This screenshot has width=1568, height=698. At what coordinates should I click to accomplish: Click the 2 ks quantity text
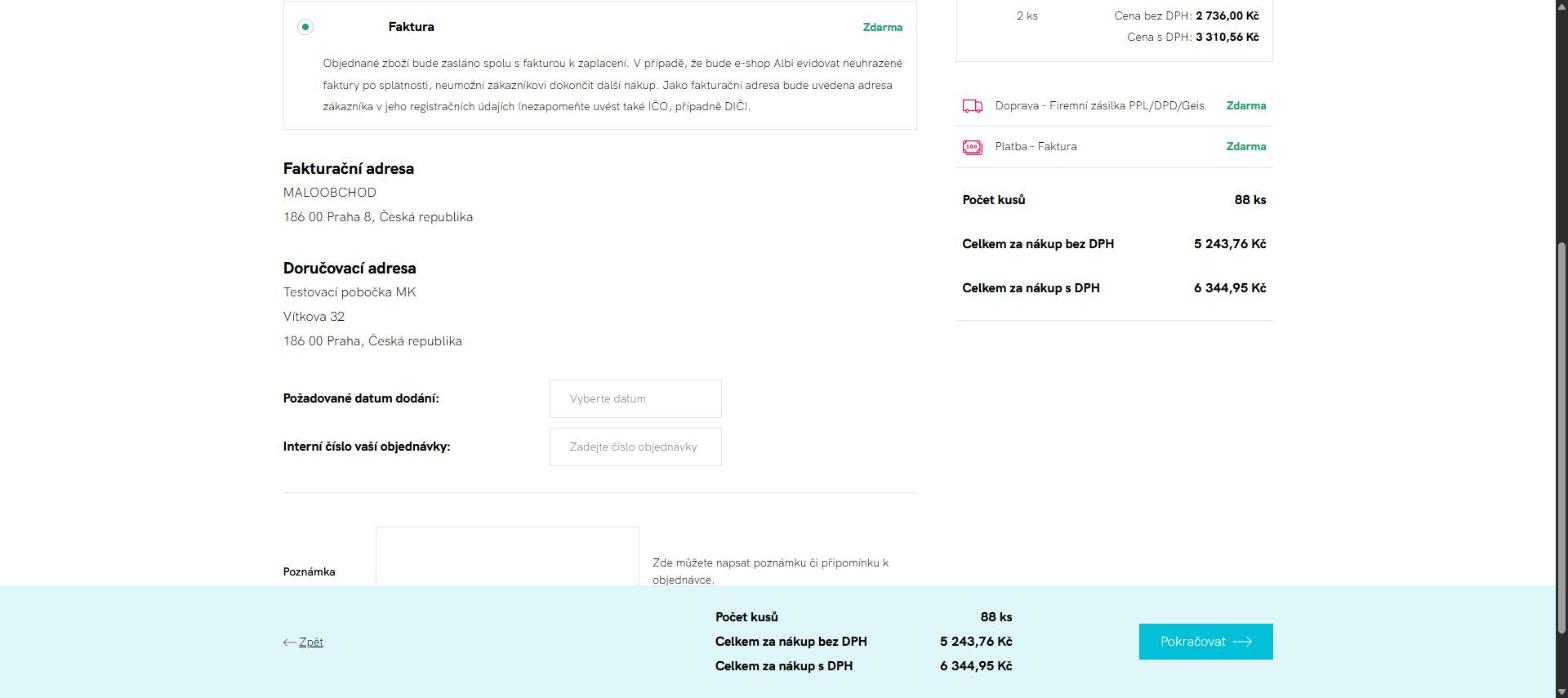pyautogui.click(x=1027, y=16)
